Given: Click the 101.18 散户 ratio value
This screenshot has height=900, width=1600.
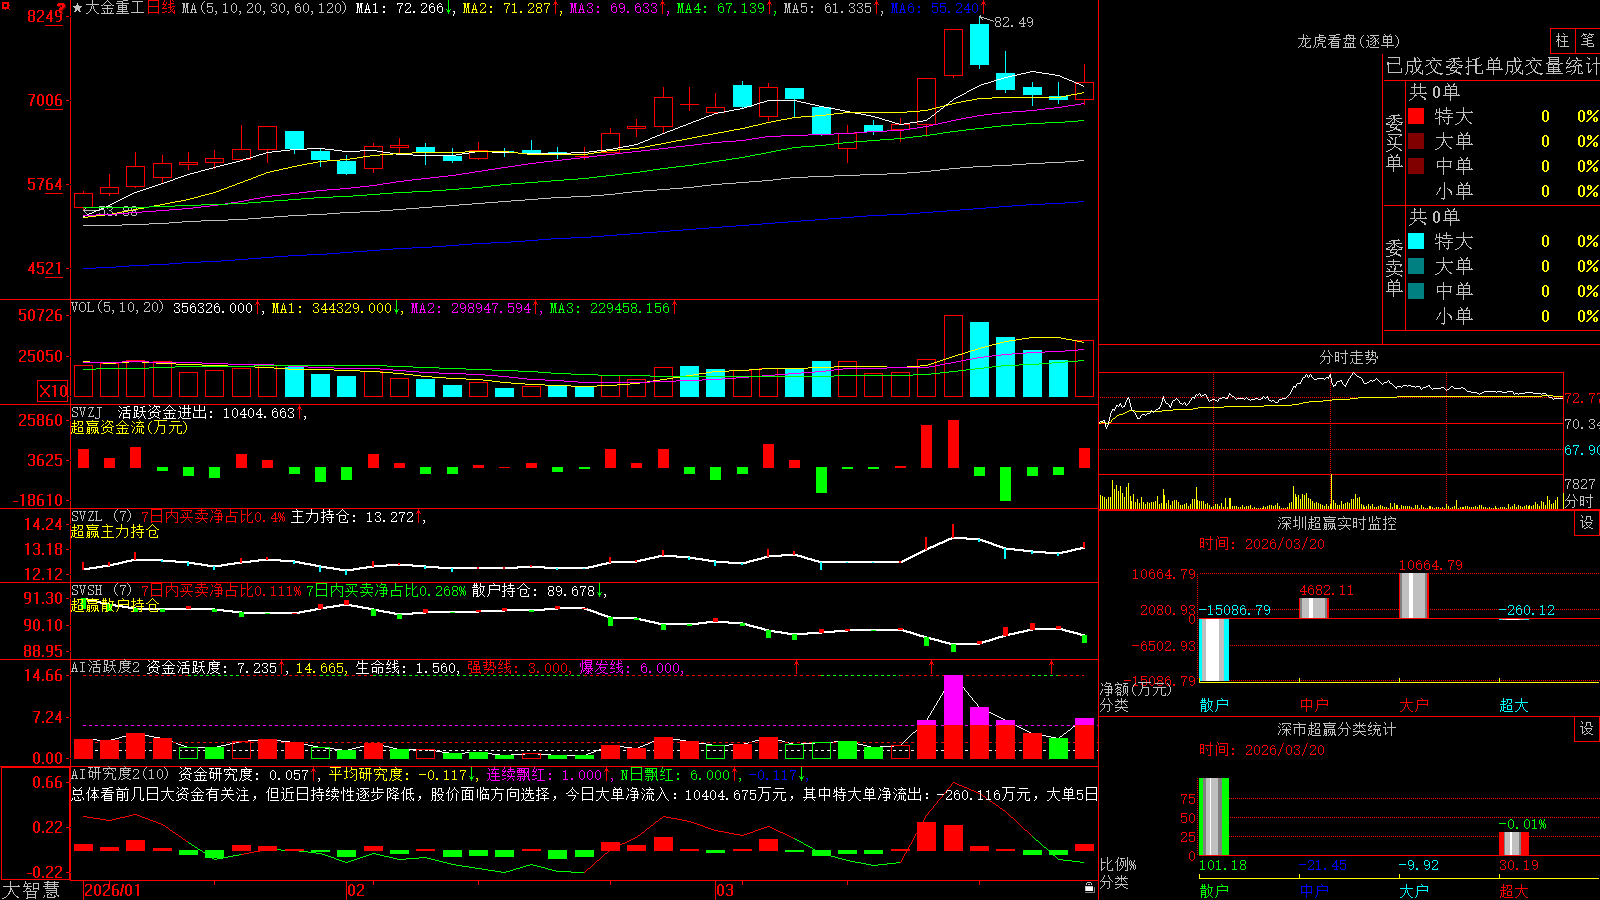Looking at the screenshot, I should pos(1223,865).
